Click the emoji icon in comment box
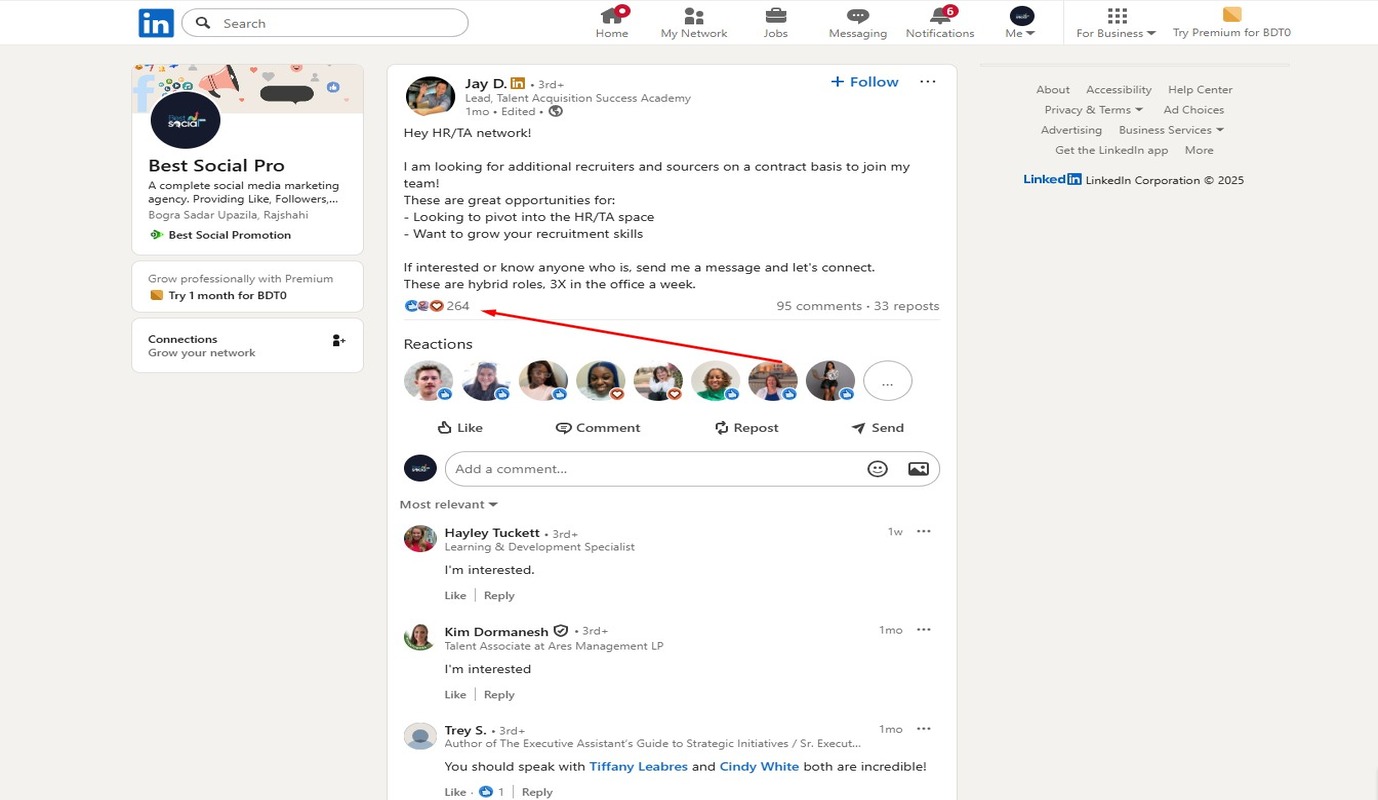Screen dimensions: 1378x800 (877, 469)
